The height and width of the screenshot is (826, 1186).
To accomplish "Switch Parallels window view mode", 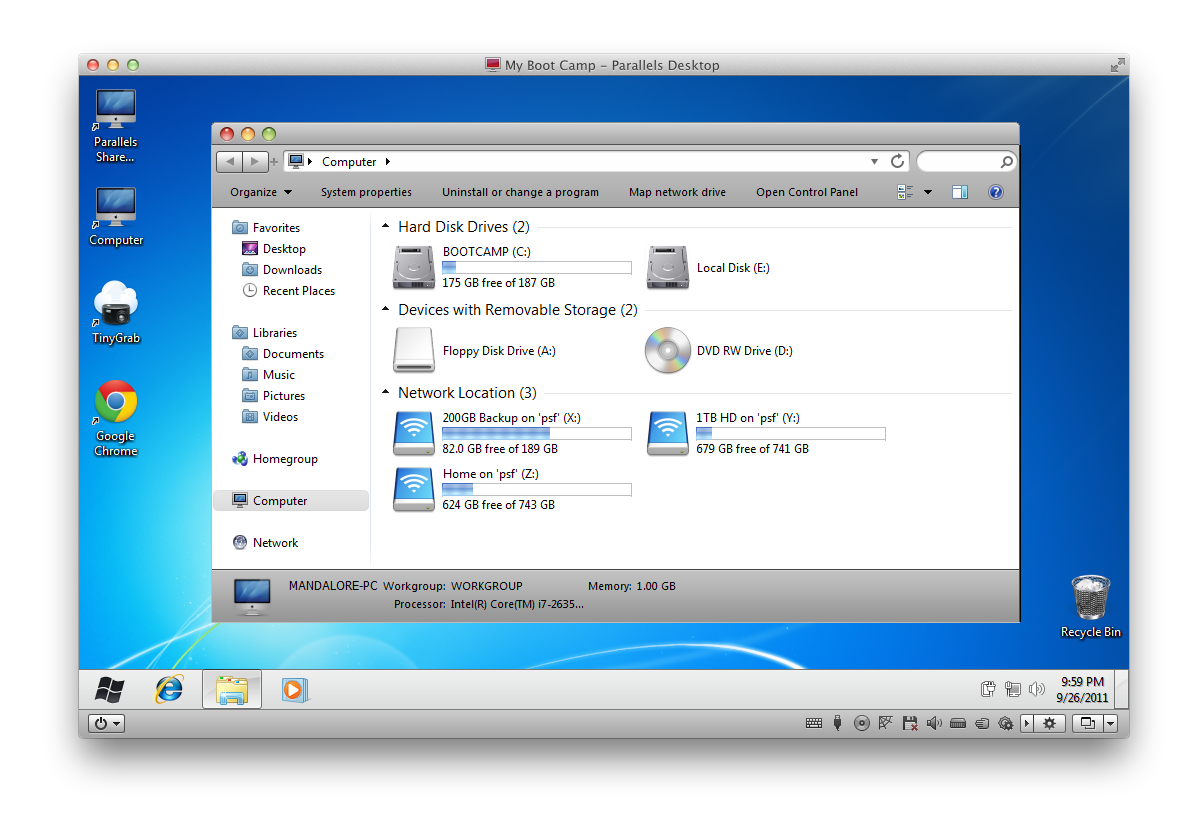I will (1088, 723).
